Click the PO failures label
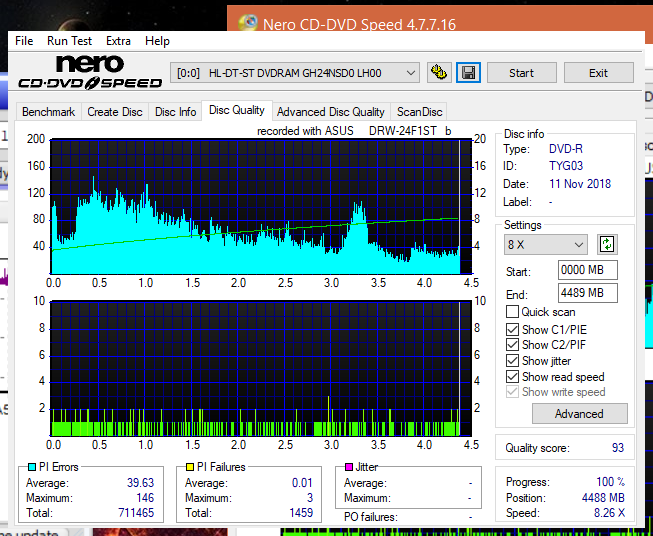Viewport: 653px width, 536px height. 371,518
